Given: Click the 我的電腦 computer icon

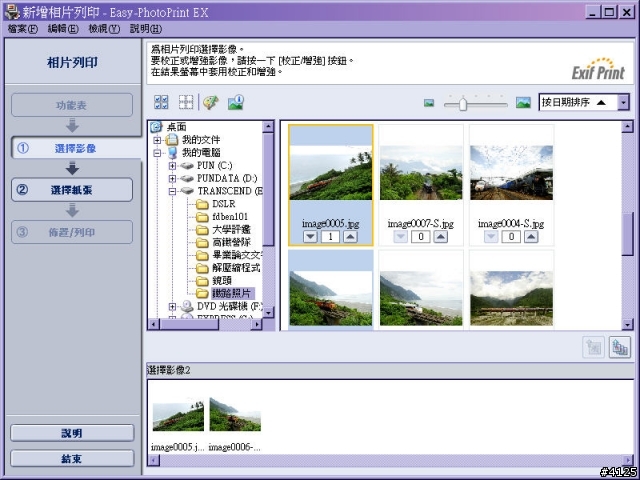Looking at the screenshot, I should (173, 153).
